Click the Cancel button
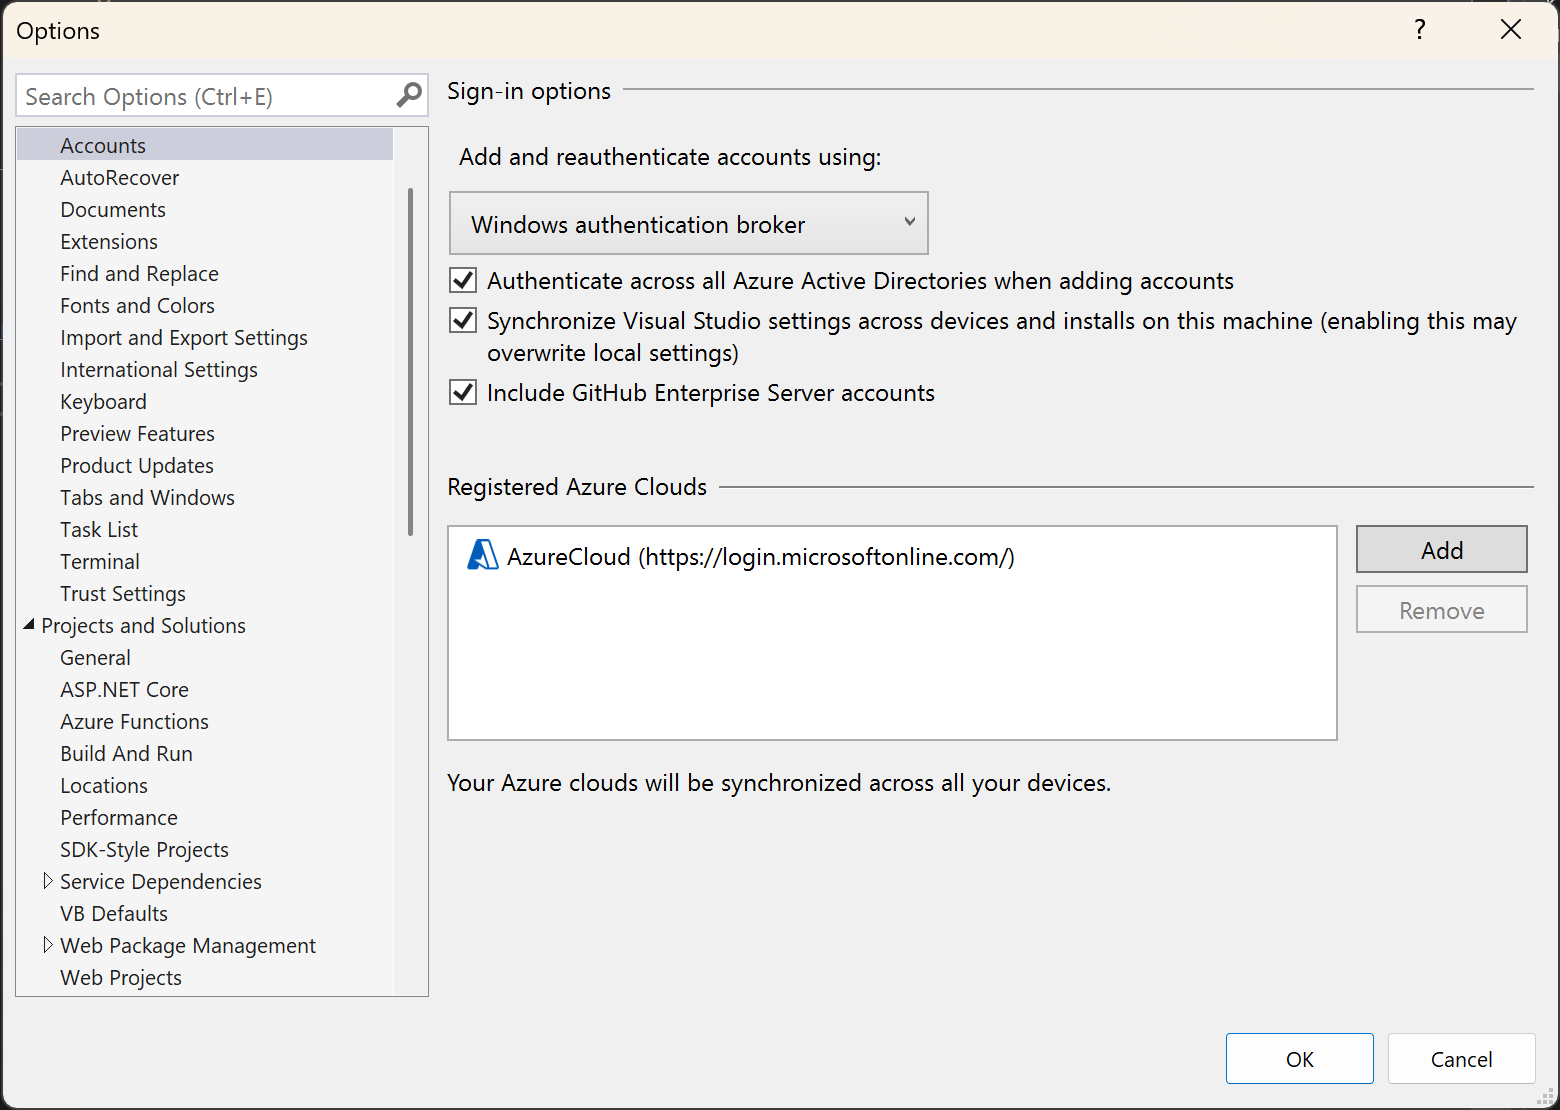Viewport: 1560px width, 1110px height. click(1461, 1058)
